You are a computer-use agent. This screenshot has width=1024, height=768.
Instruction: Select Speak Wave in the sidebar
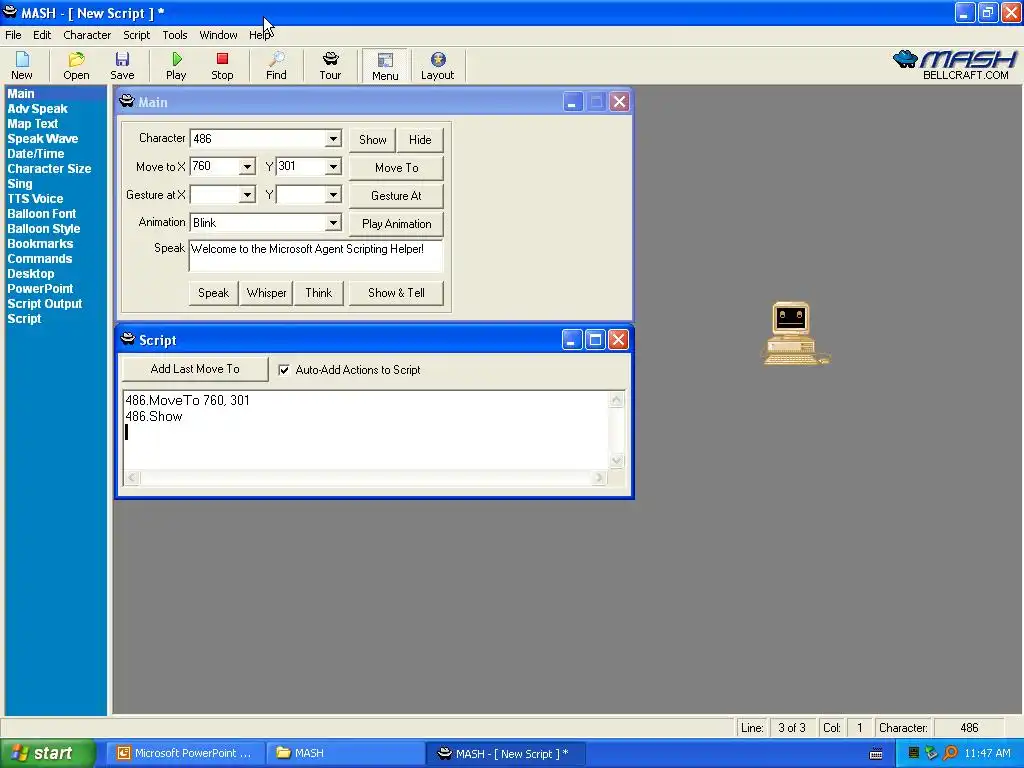[x=42, y=139]
